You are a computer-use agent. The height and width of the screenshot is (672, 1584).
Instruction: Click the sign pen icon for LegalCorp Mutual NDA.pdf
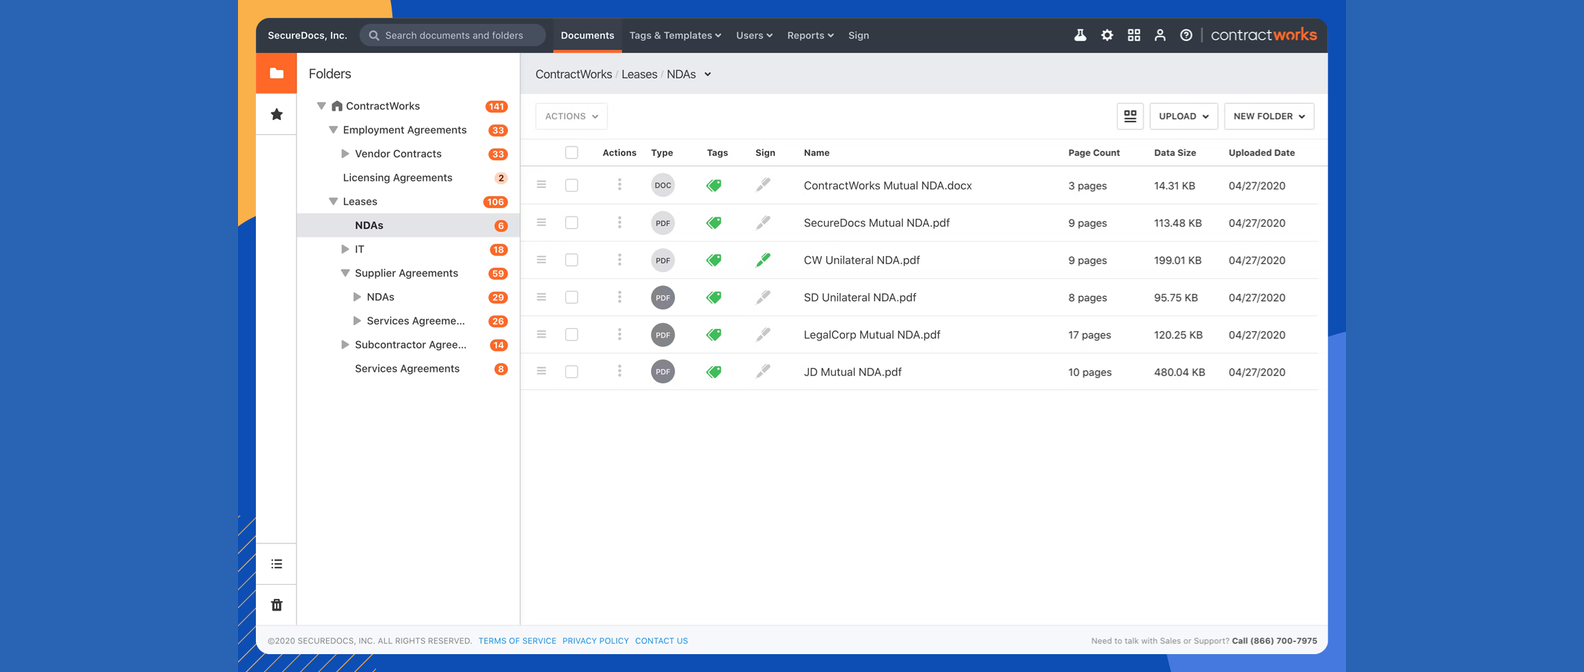click(763, 334)
